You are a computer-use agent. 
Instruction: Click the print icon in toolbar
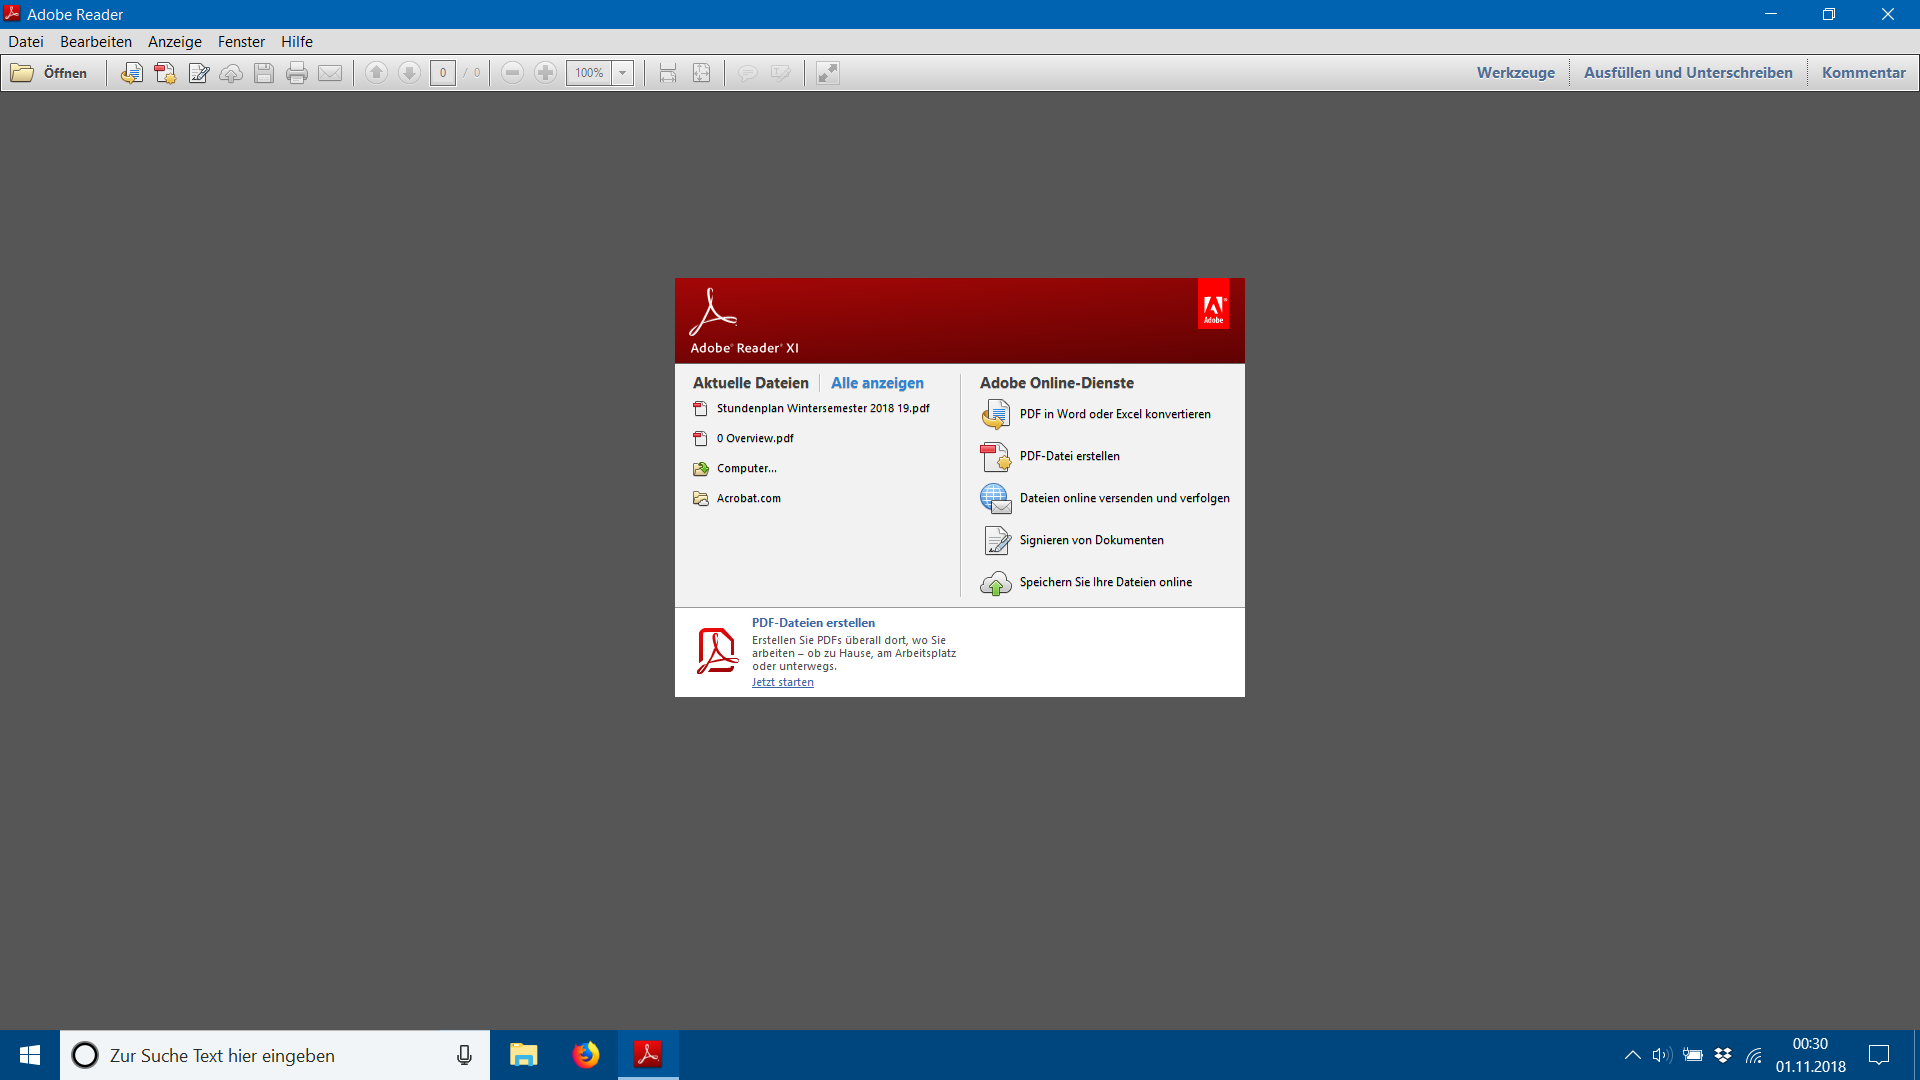click(297, 73)
